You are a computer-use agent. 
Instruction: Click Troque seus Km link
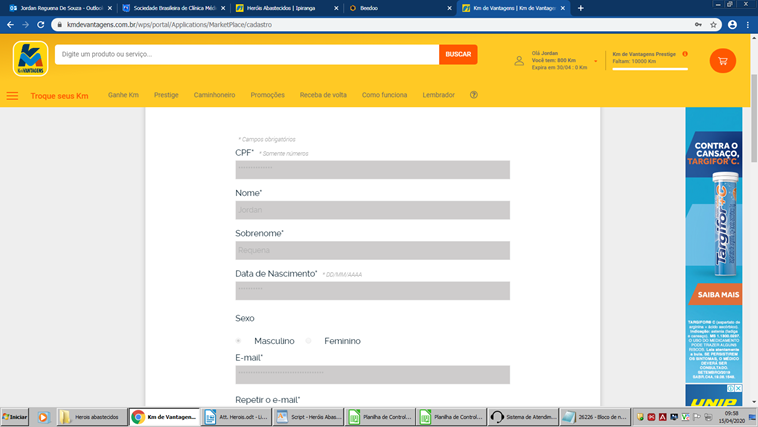[x=59, y=96]
